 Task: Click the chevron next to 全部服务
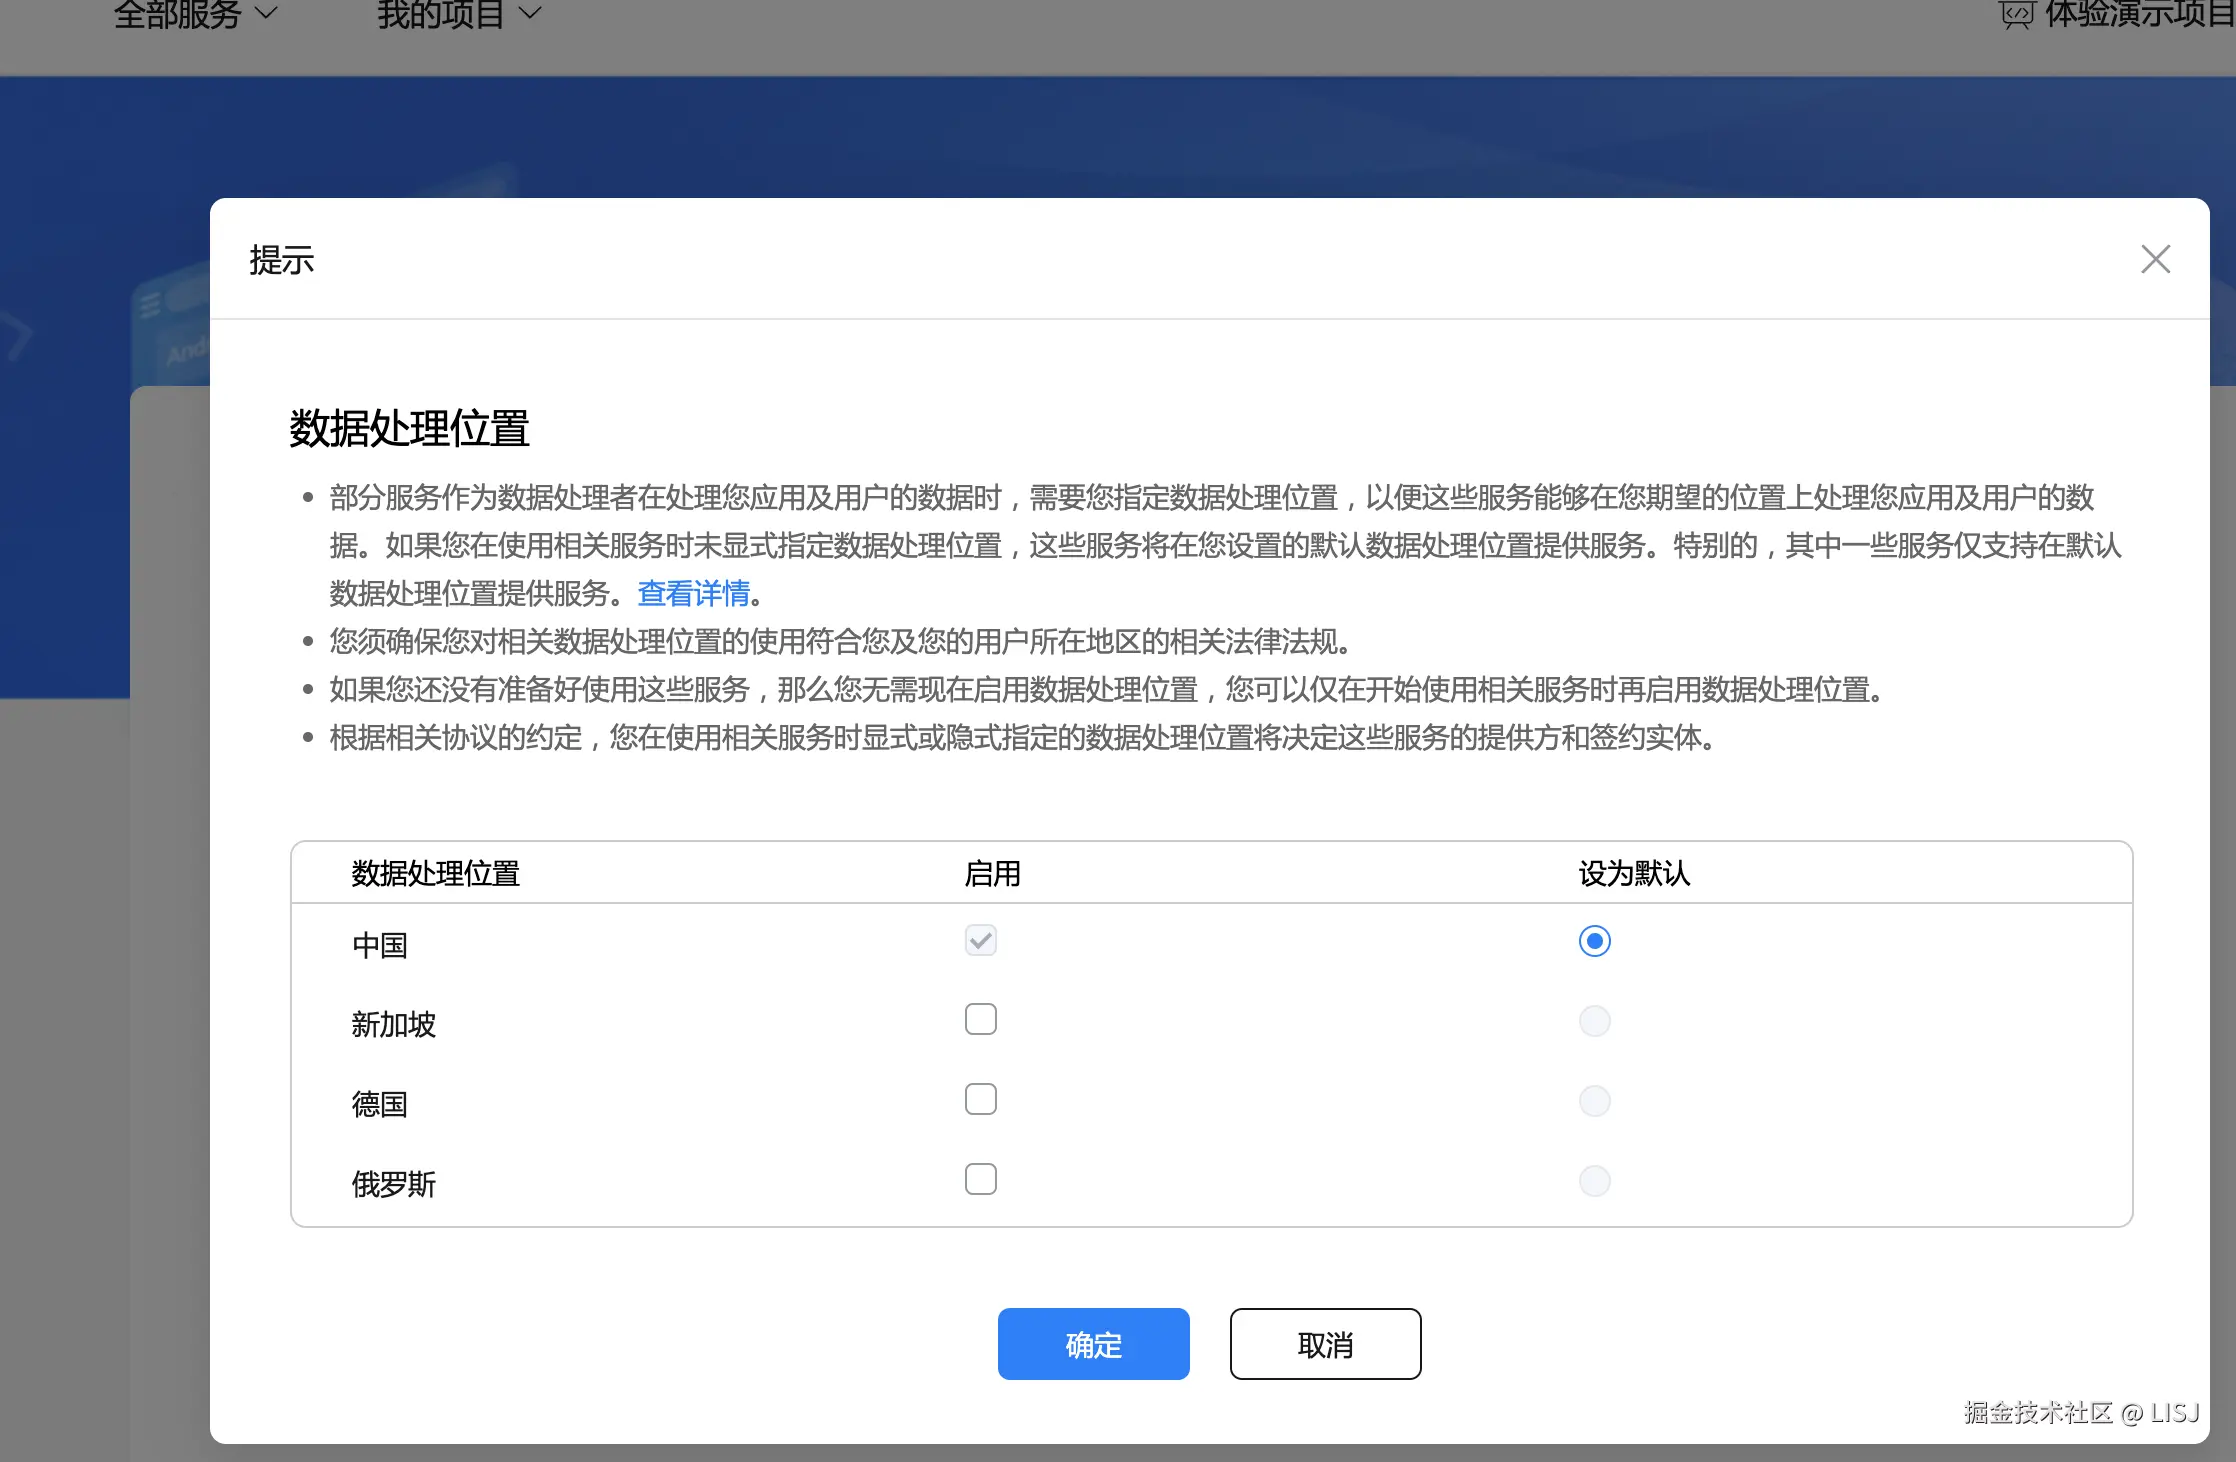(x=266, y=14)
